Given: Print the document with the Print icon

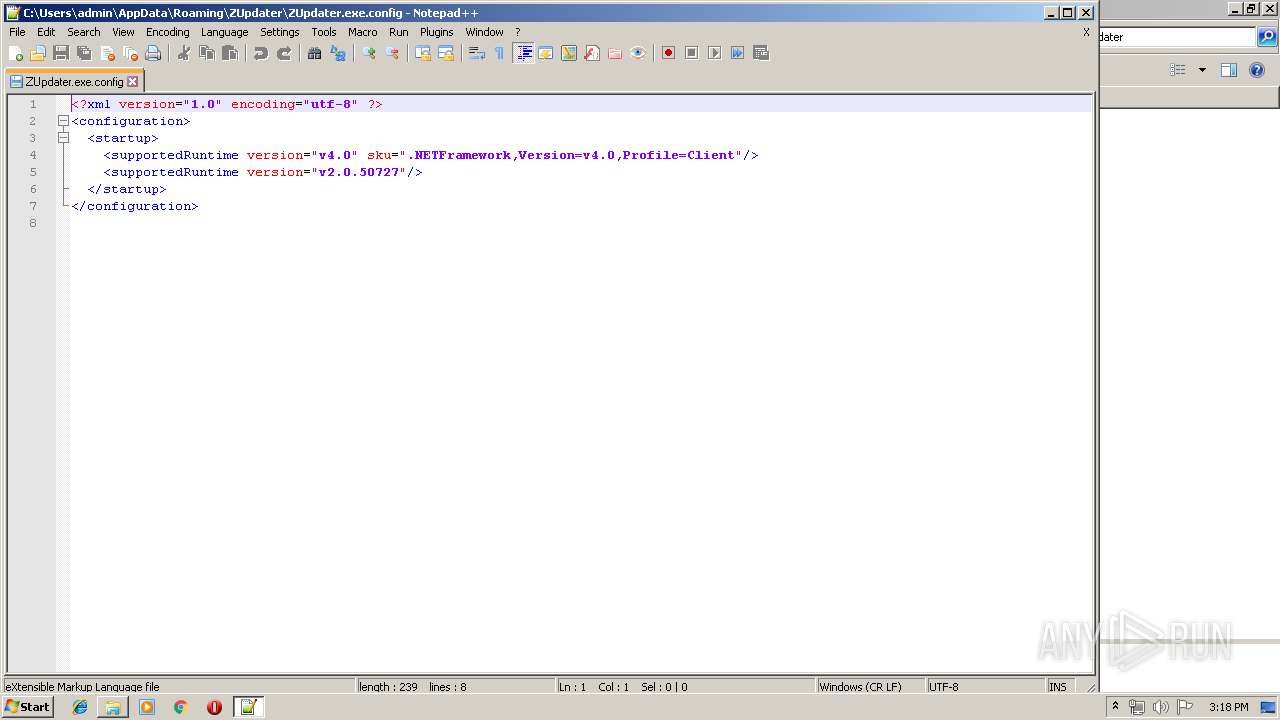Looking at the screenshot, I should pyautogui.click(x=153, y=53).
